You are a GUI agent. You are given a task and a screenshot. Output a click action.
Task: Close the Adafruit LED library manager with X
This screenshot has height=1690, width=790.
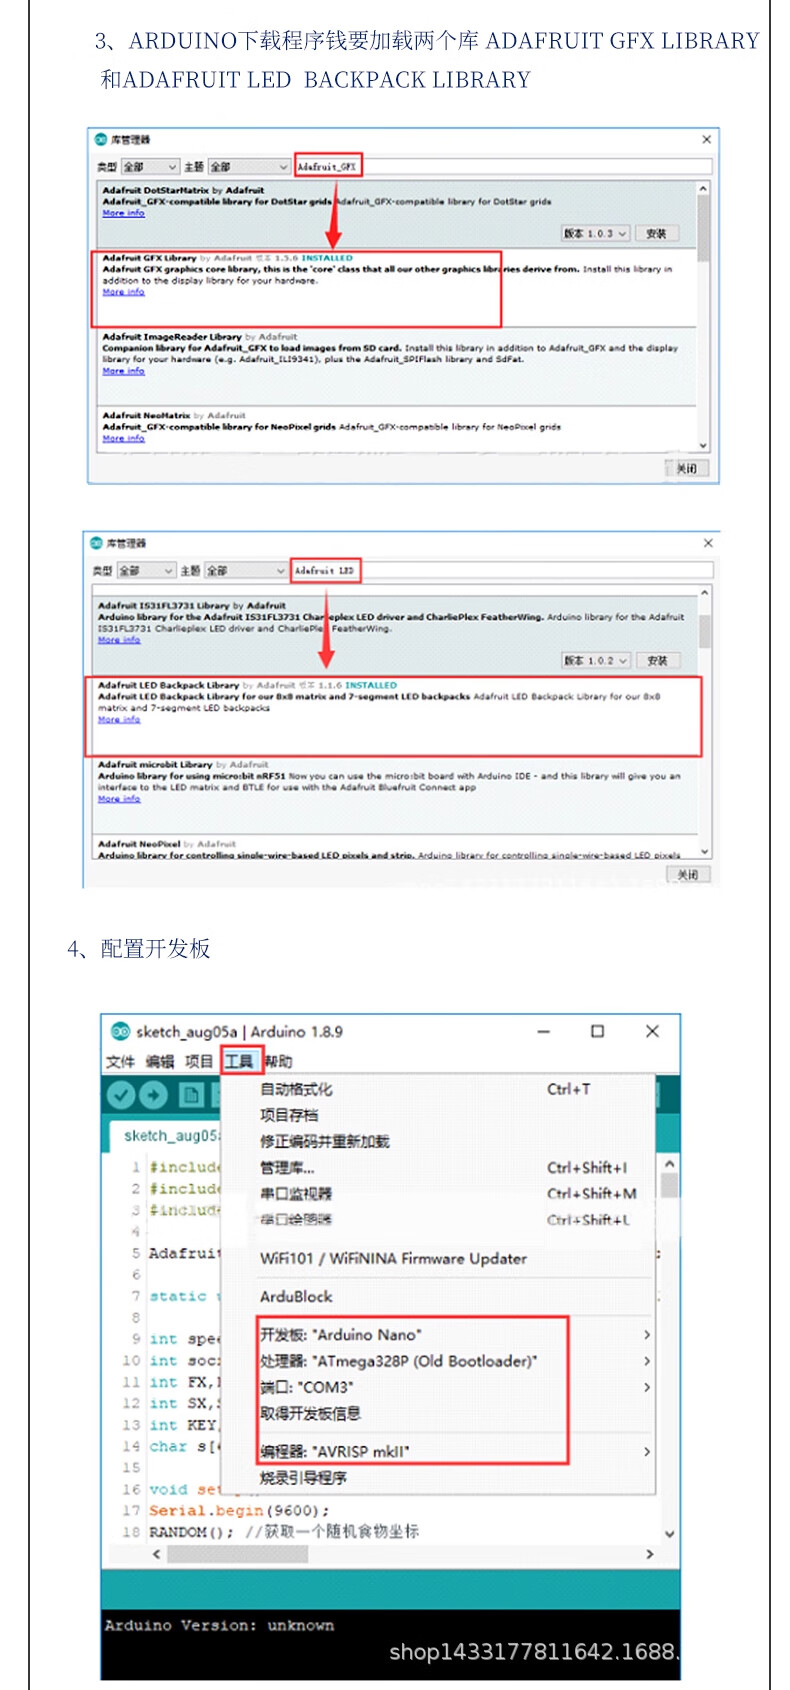pyautogui.click(x=708, y=543)
